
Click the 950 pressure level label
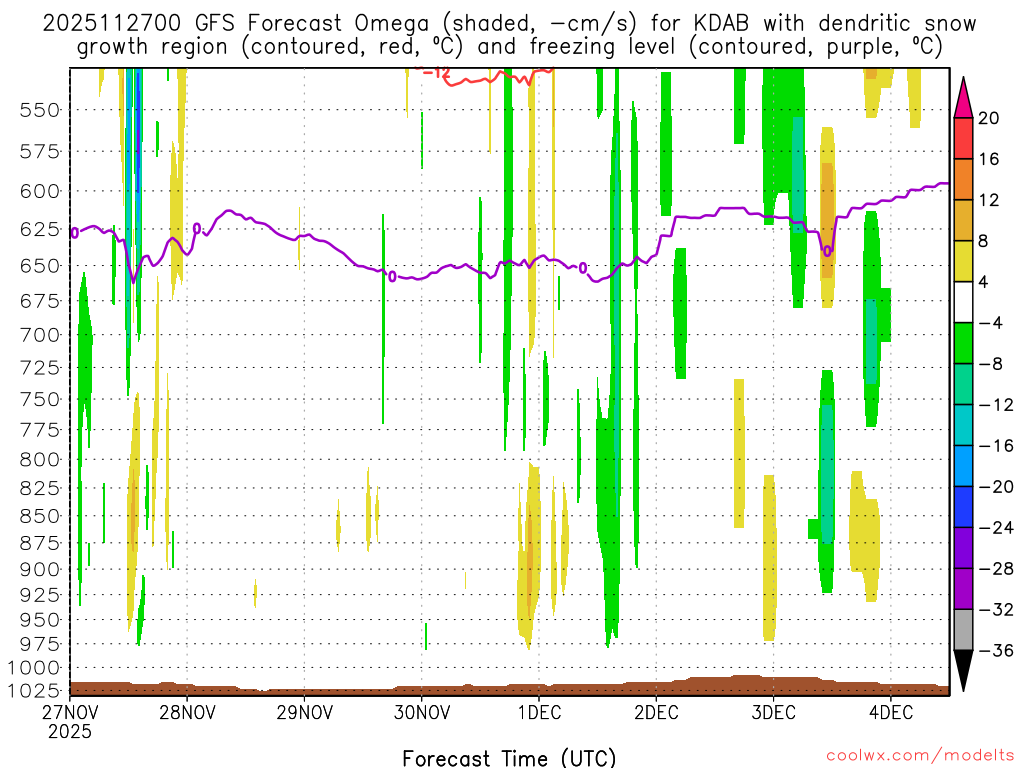(x=39, y=620)
